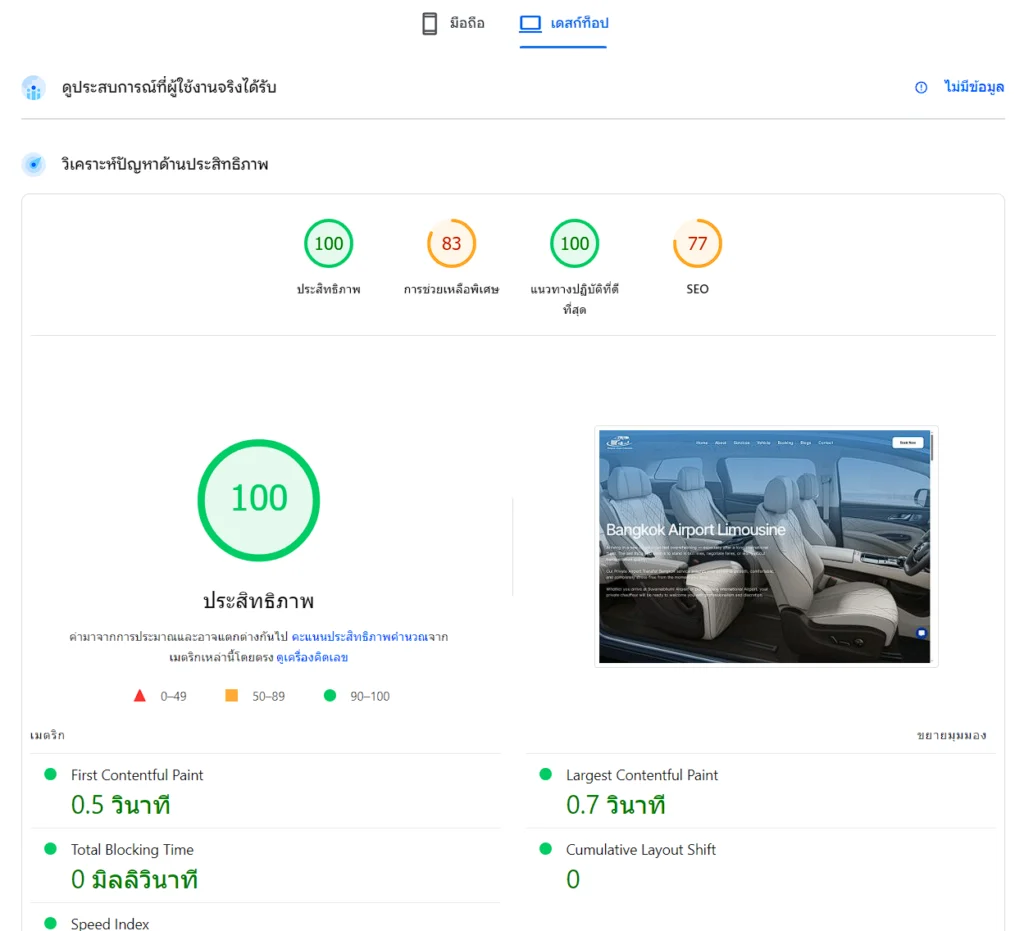1024x931 pixels.
Task: Open the 77 SEO score gauge
Action: pyautogui.click(x=697, y=244)
